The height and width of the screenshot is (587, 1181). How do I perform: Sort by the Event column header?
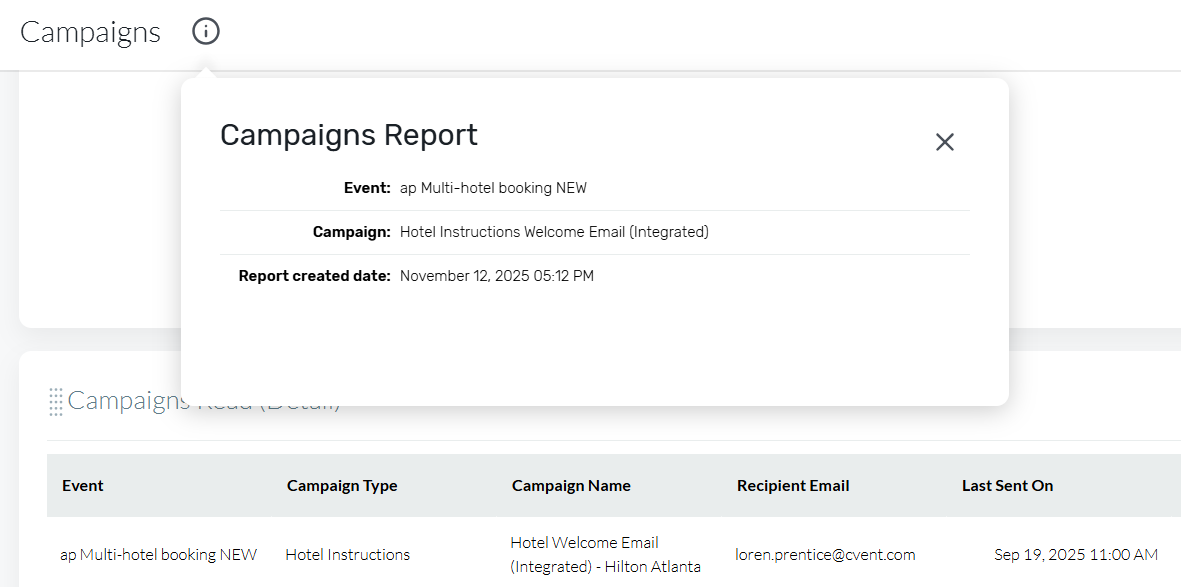83,486
